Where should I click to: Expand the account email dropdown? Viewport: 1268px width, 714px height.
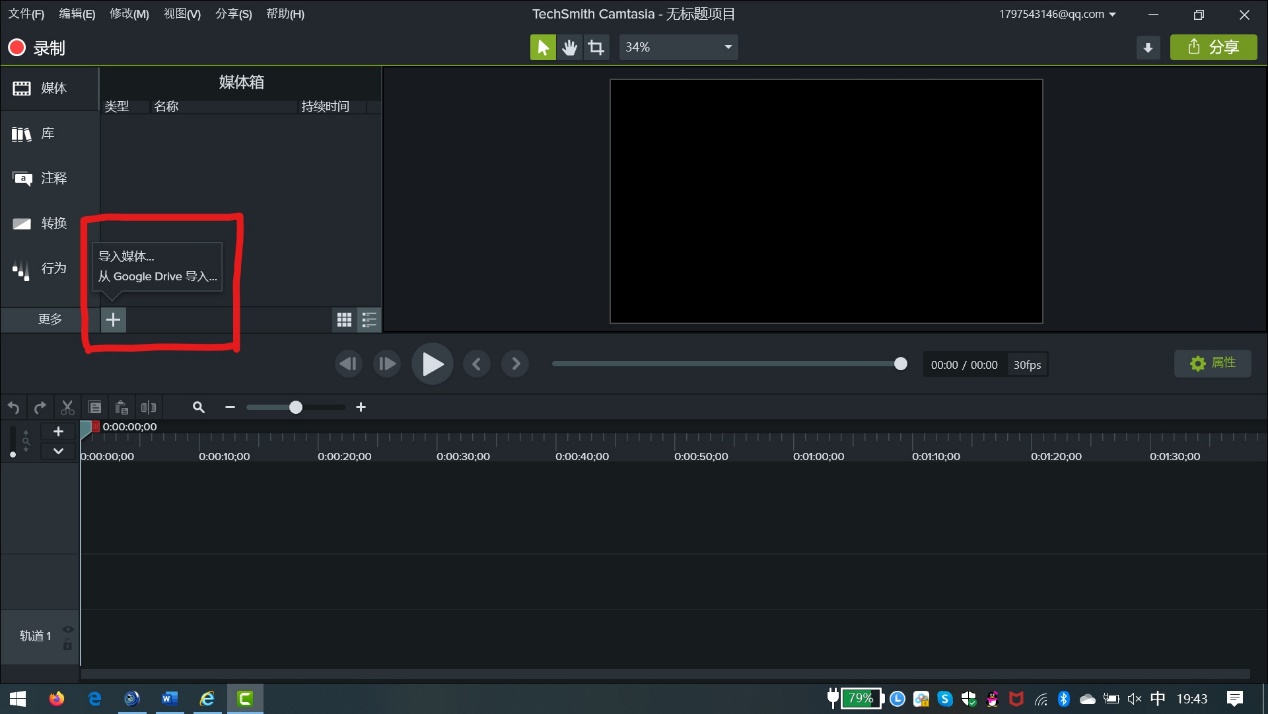point(1058,14)
